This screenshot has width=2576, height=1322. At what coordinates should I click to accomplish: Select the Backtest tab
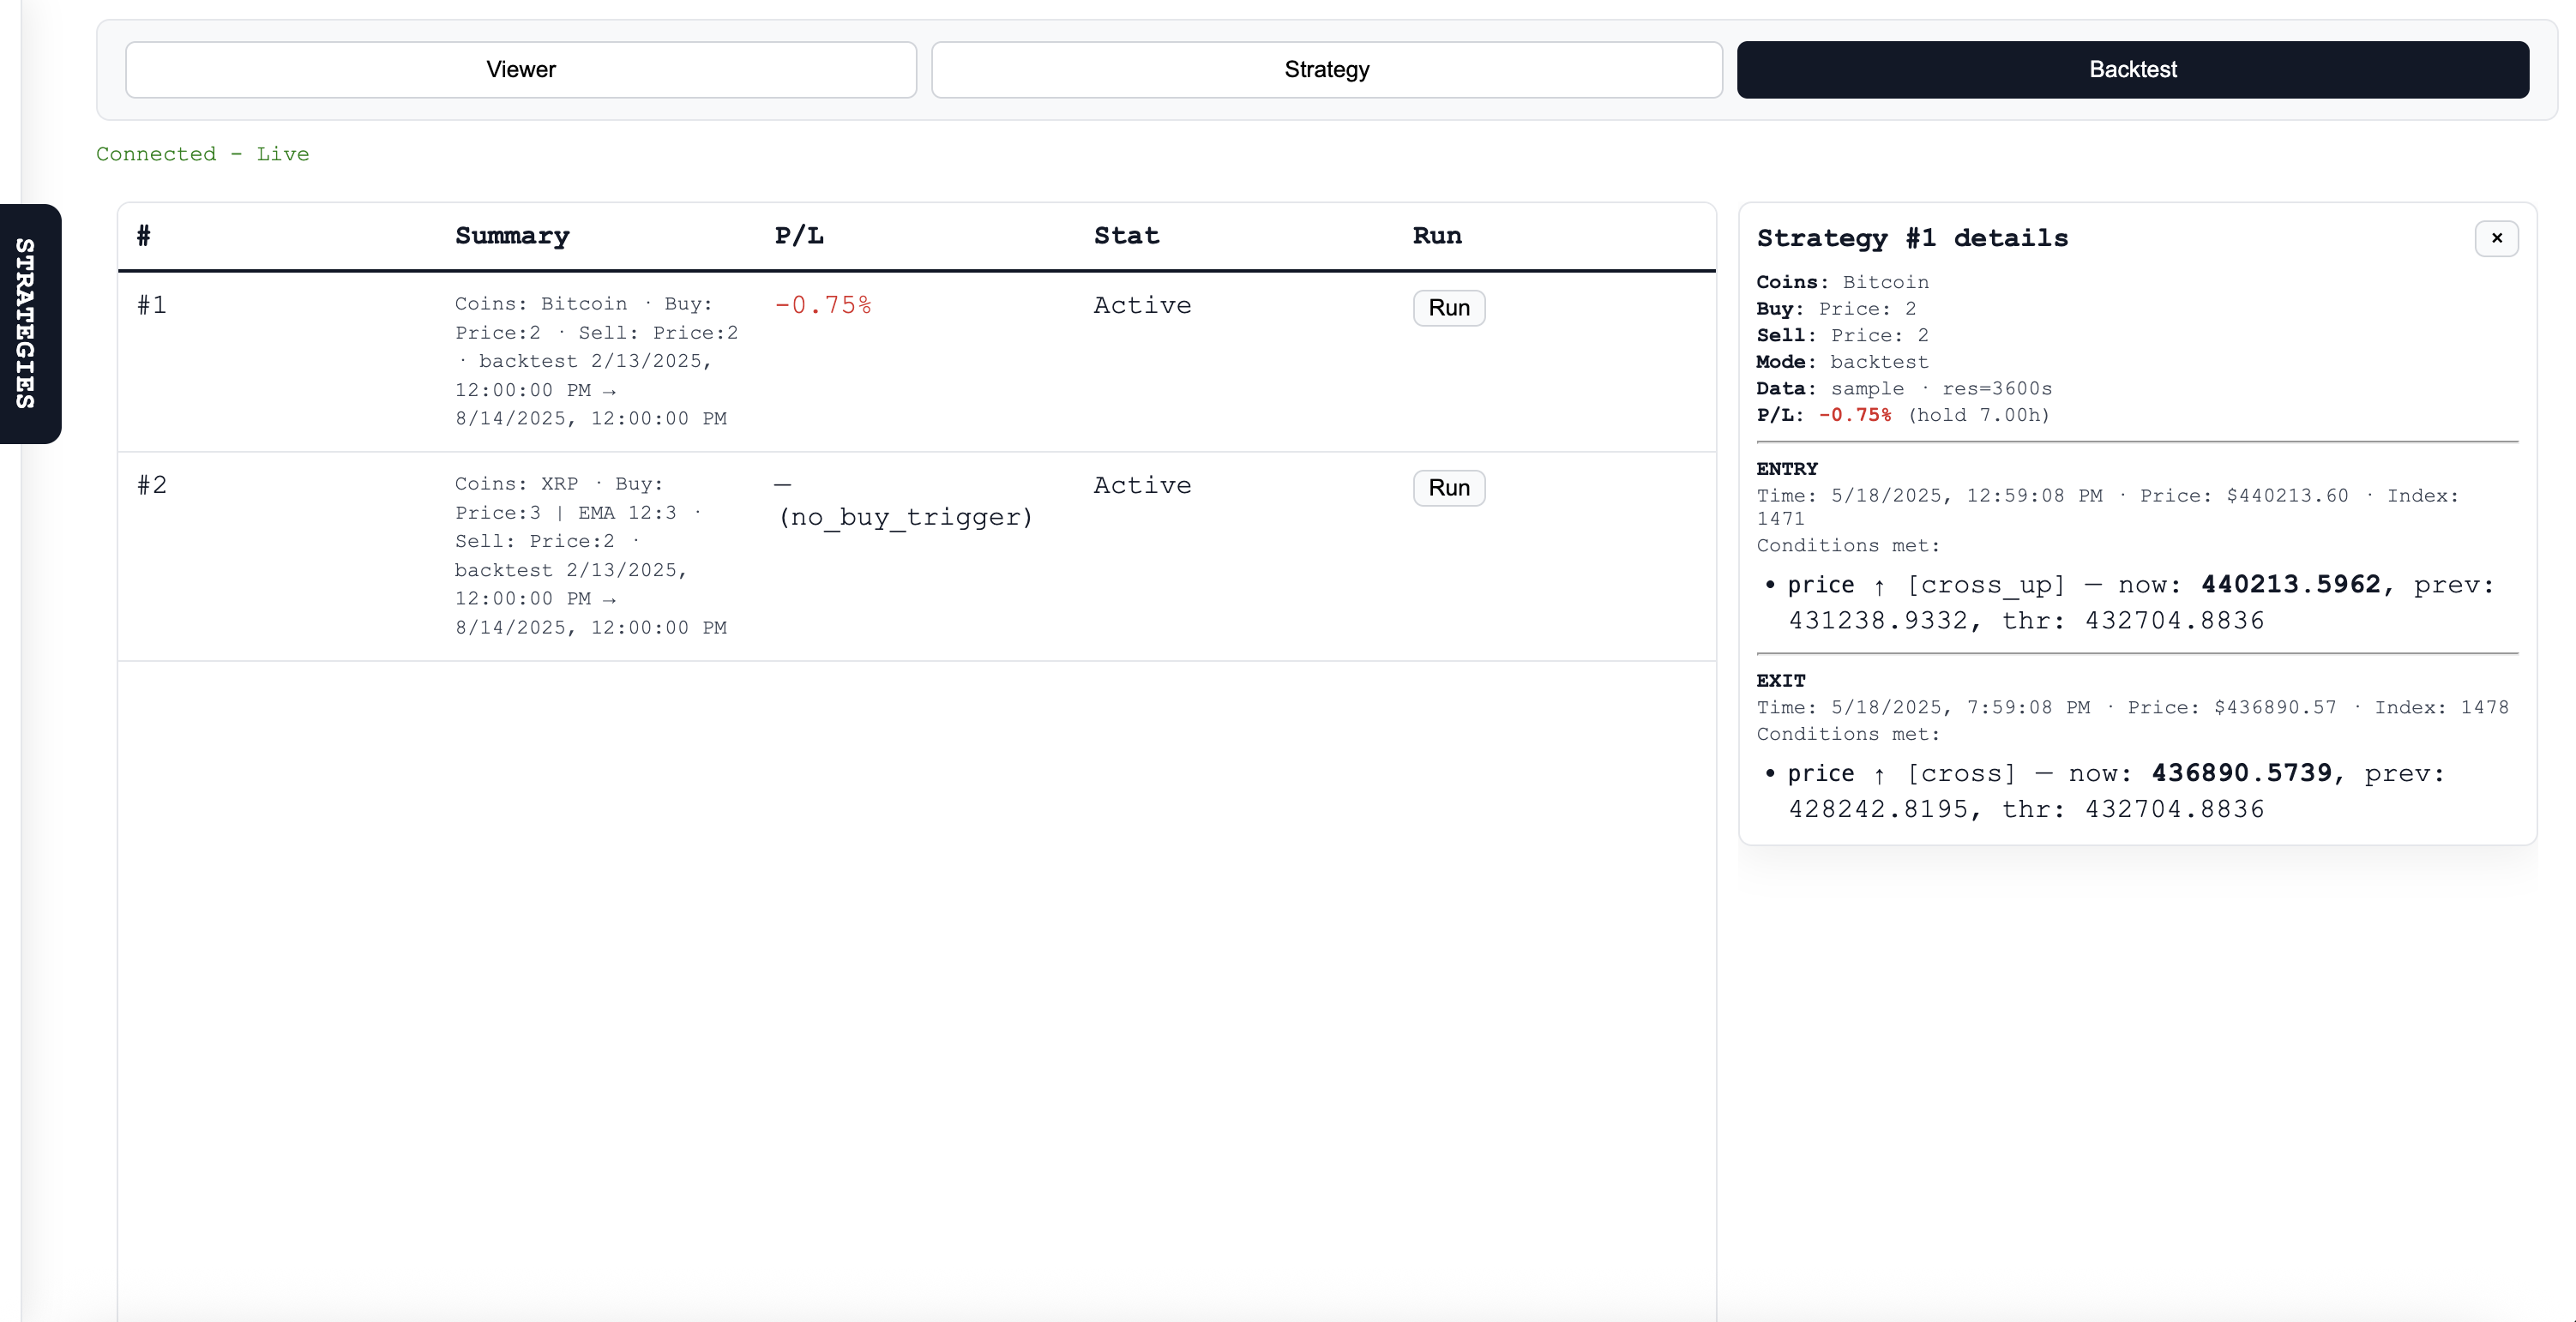pyautogui.click(x=2132, y=69)
